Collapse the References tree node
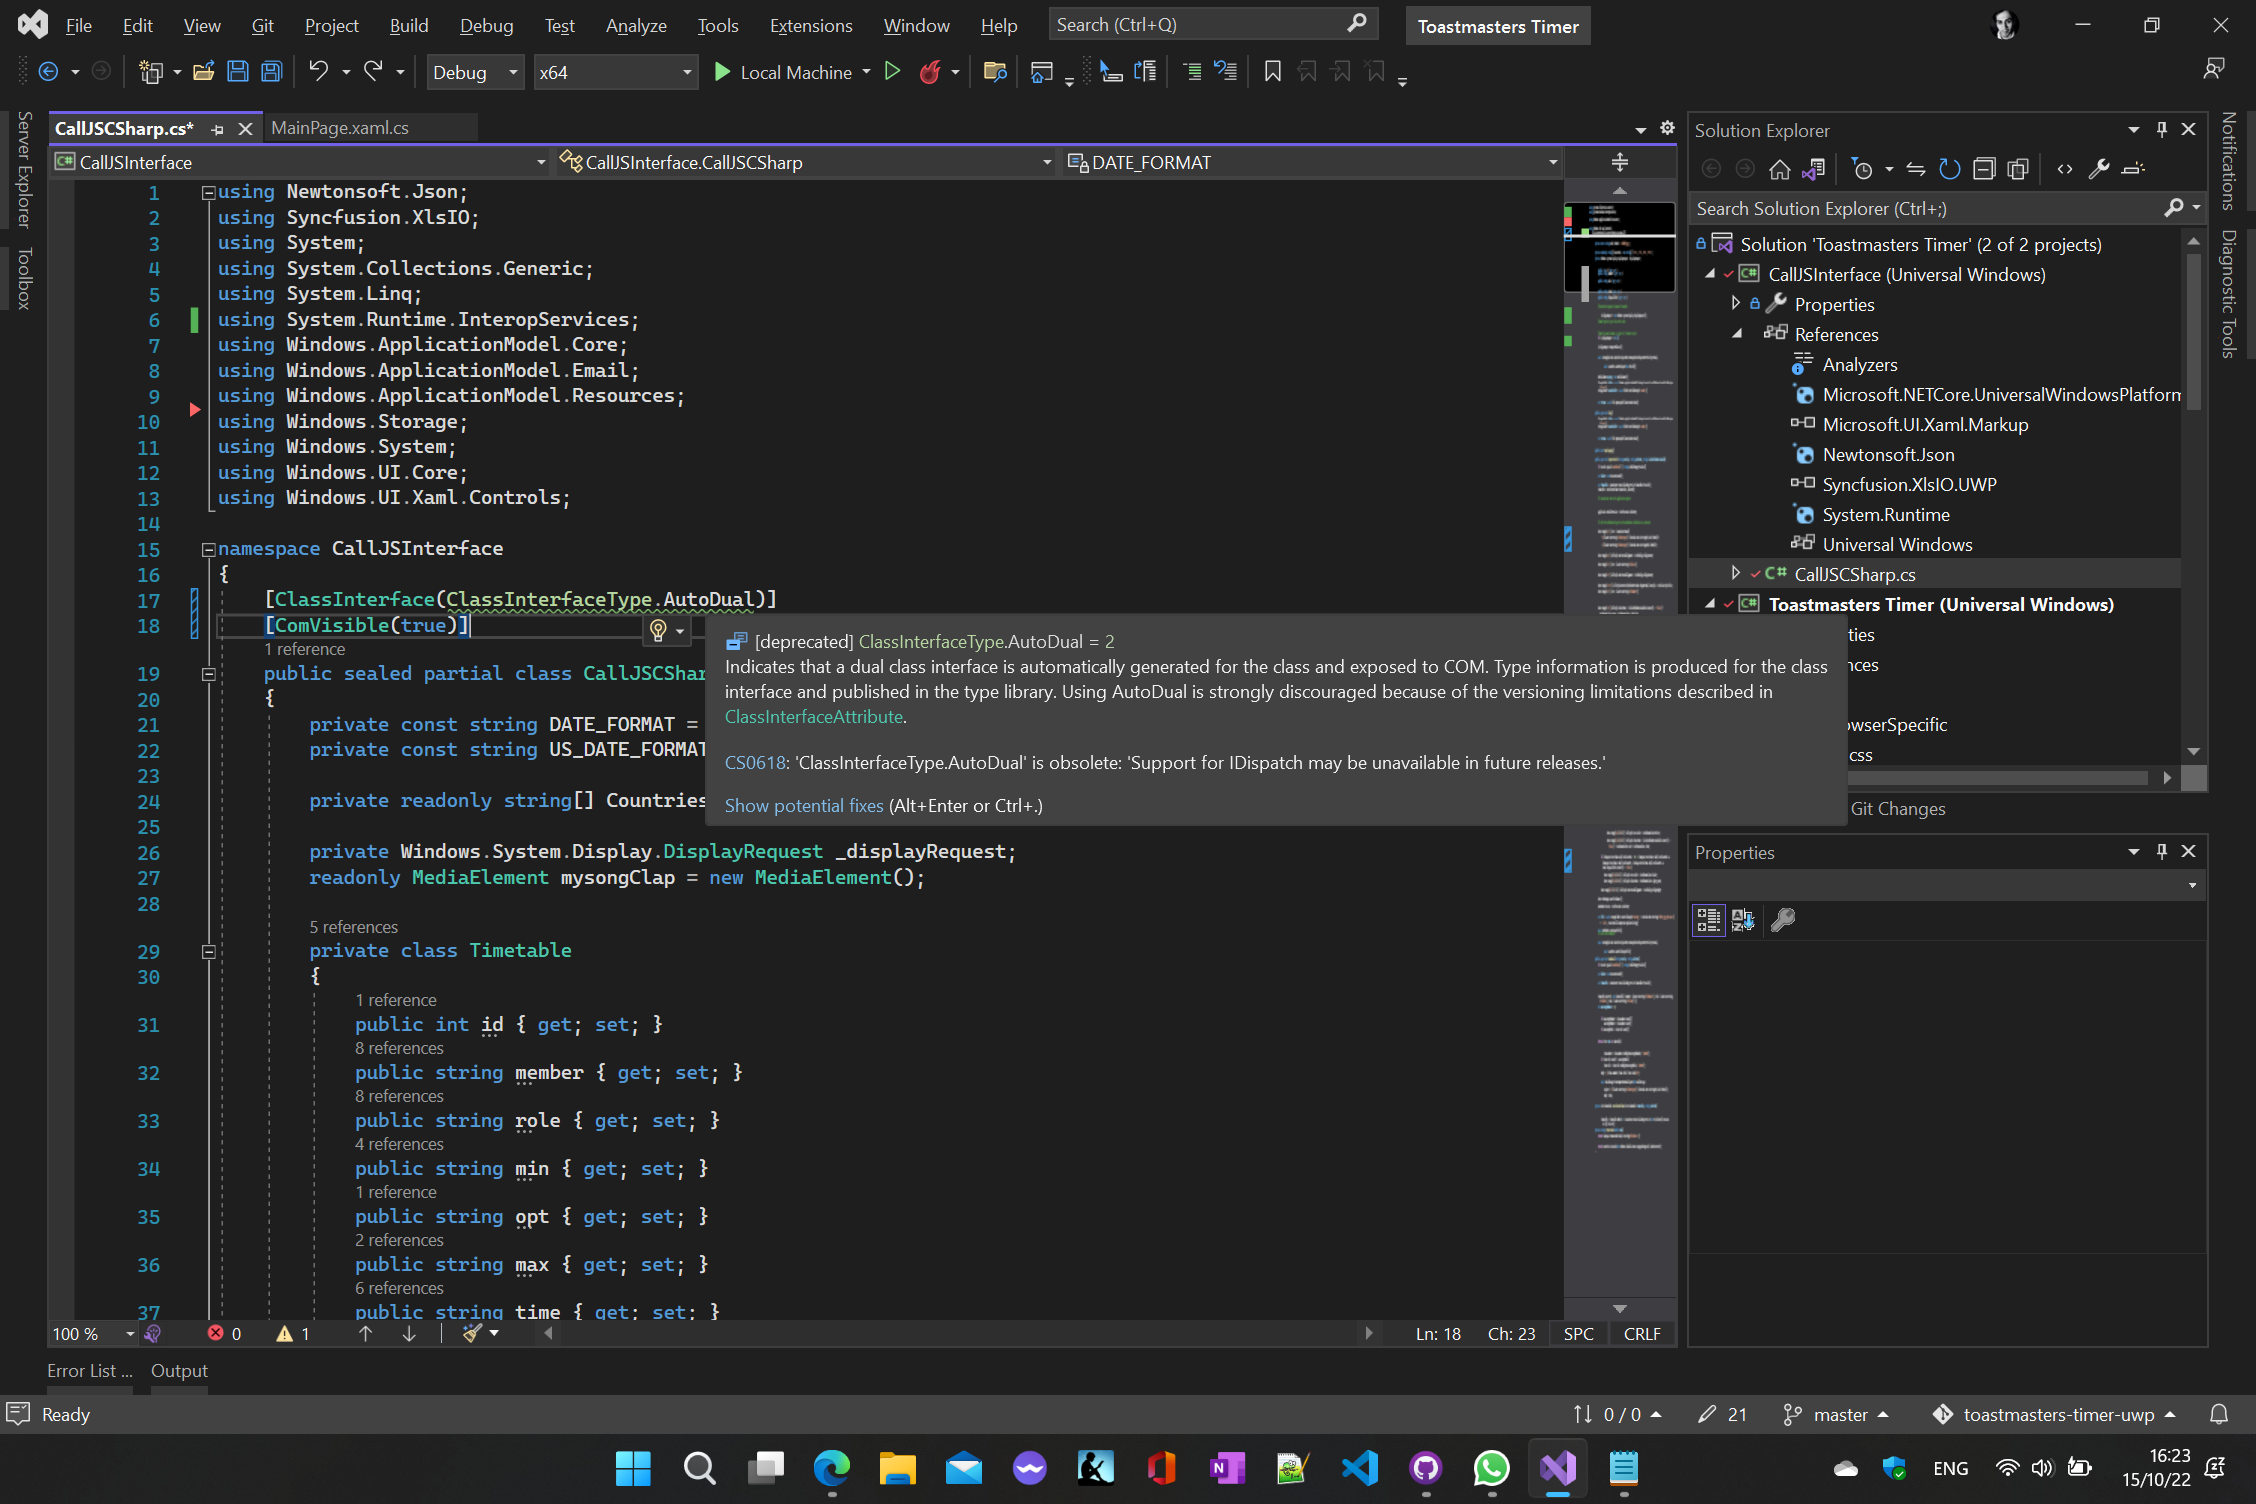Viewport: 2256px width, 1504px height. coord(1739,335)
